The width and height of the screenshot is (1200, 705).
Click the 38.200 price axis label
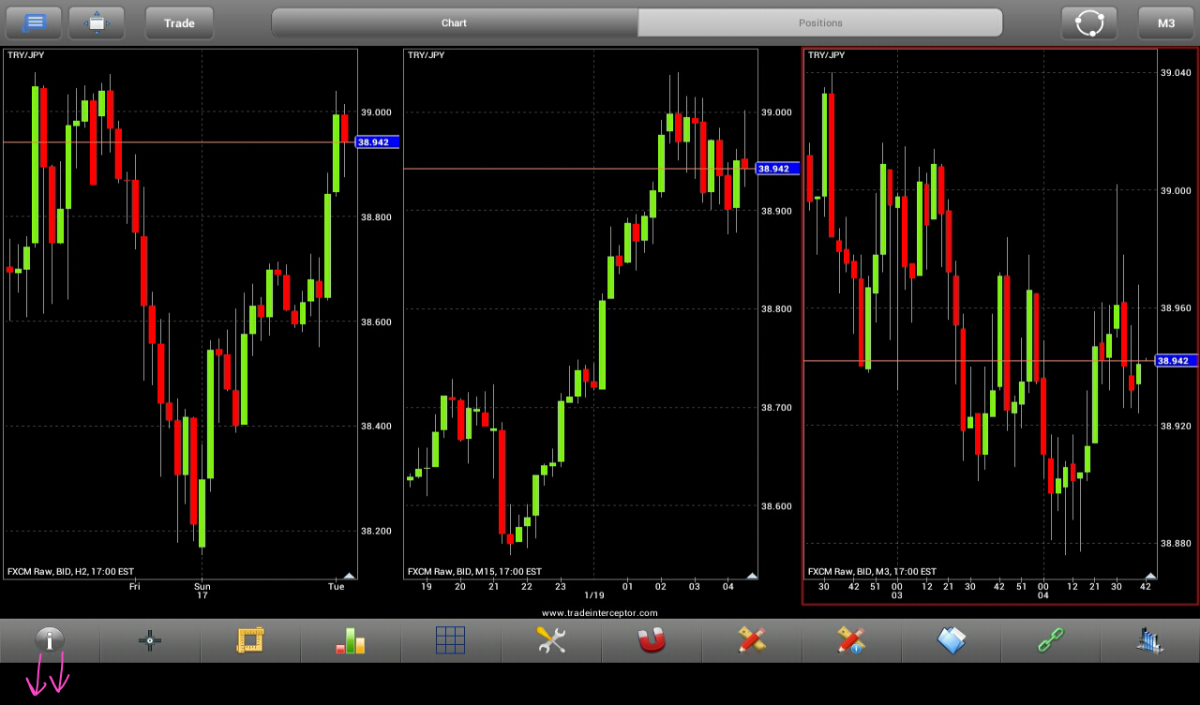376,531
